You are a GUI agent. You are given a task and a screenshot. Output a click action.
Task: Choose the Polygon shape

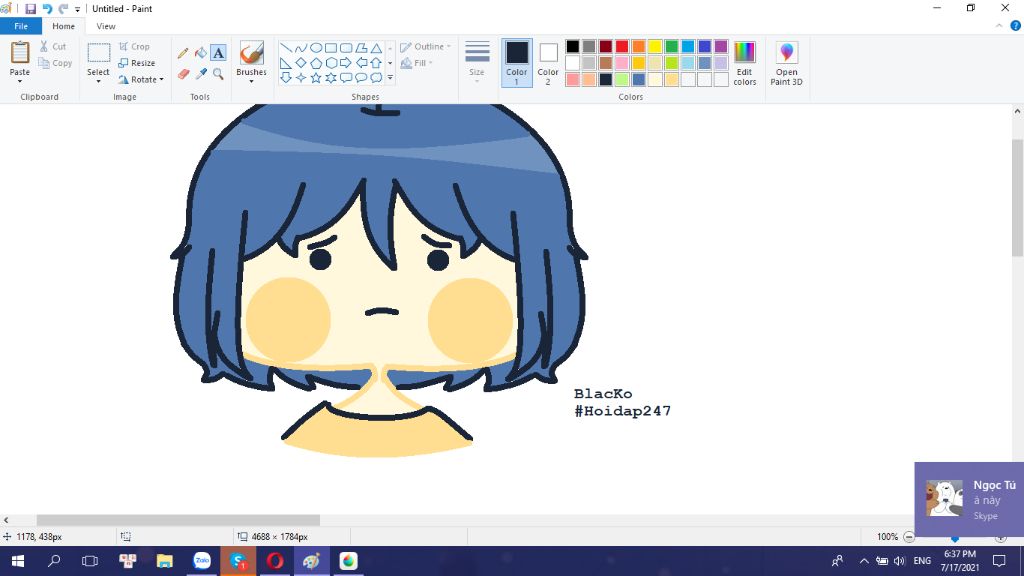click(361, 48)
